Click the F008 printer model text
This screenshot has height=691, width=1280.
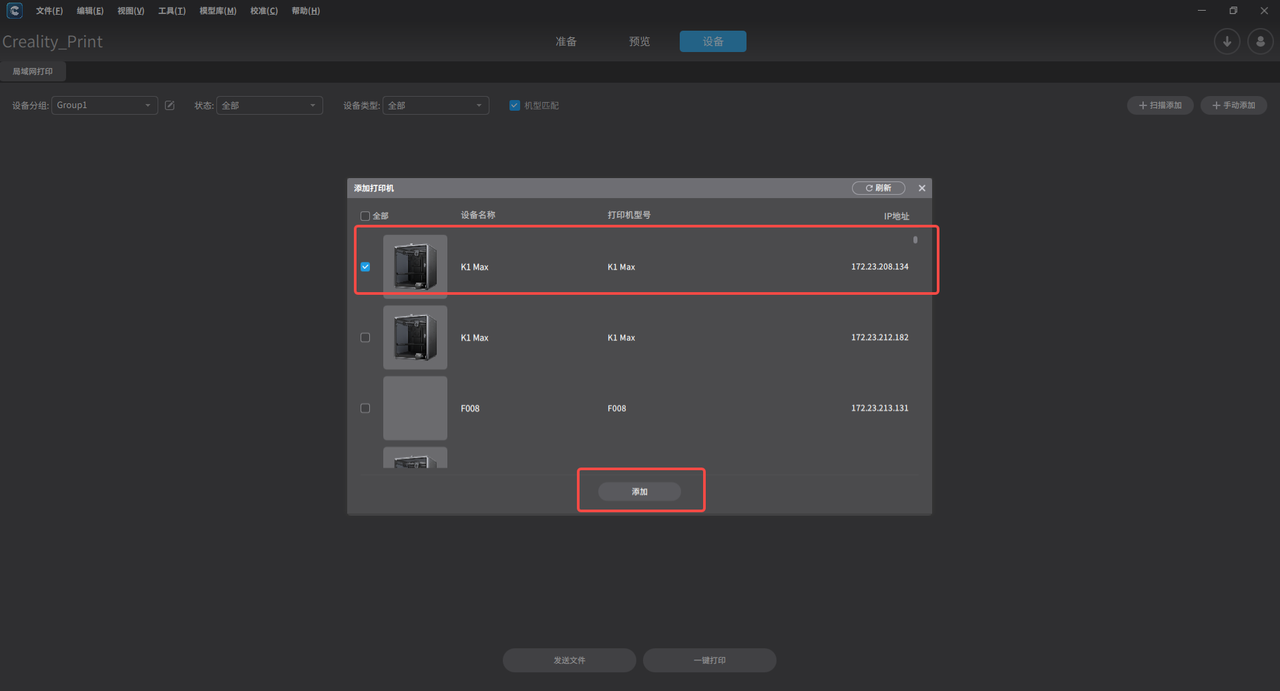(x=617, y=408)
